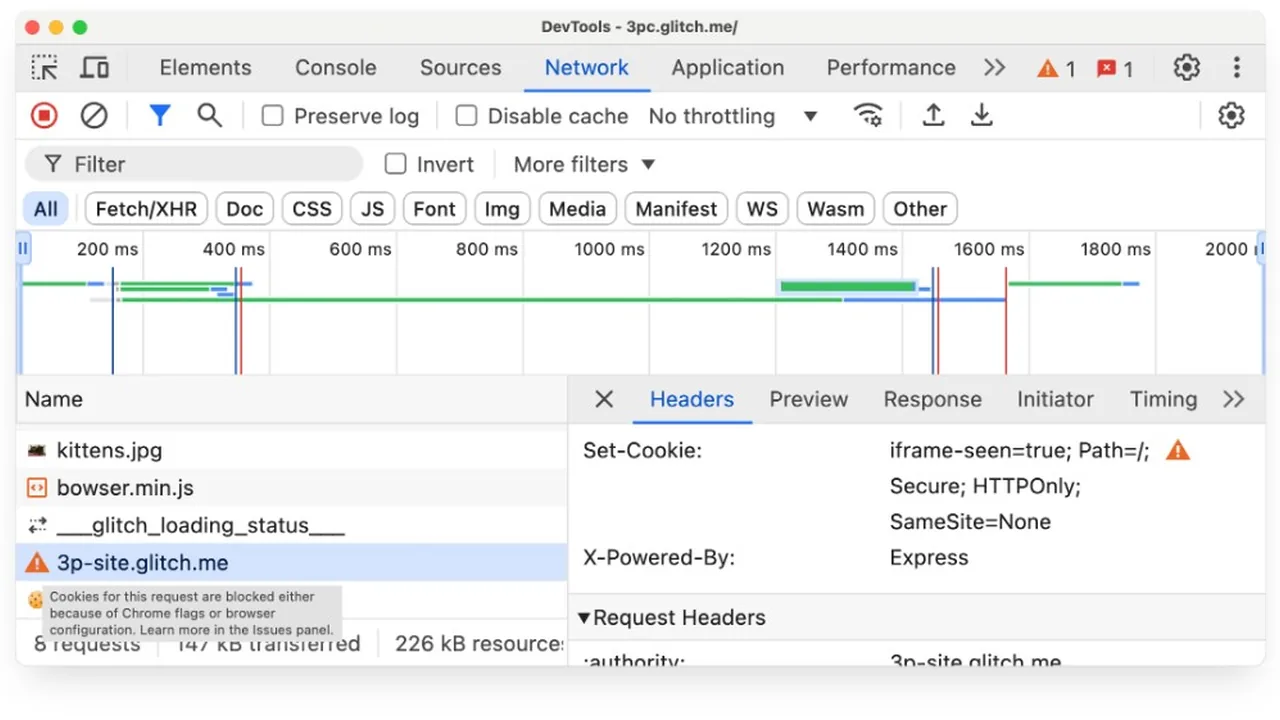Open the No throttling dropdown
The height and width of the screenshot is (720, 1280).
pyautogui.click(x=733, y=116)
